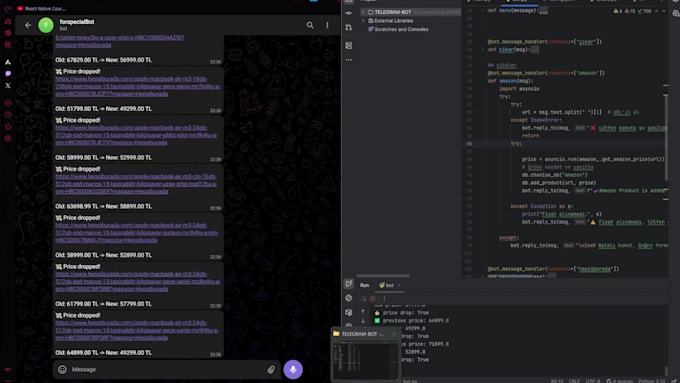Click Run console vertical scrollbar

coord(667,371)
